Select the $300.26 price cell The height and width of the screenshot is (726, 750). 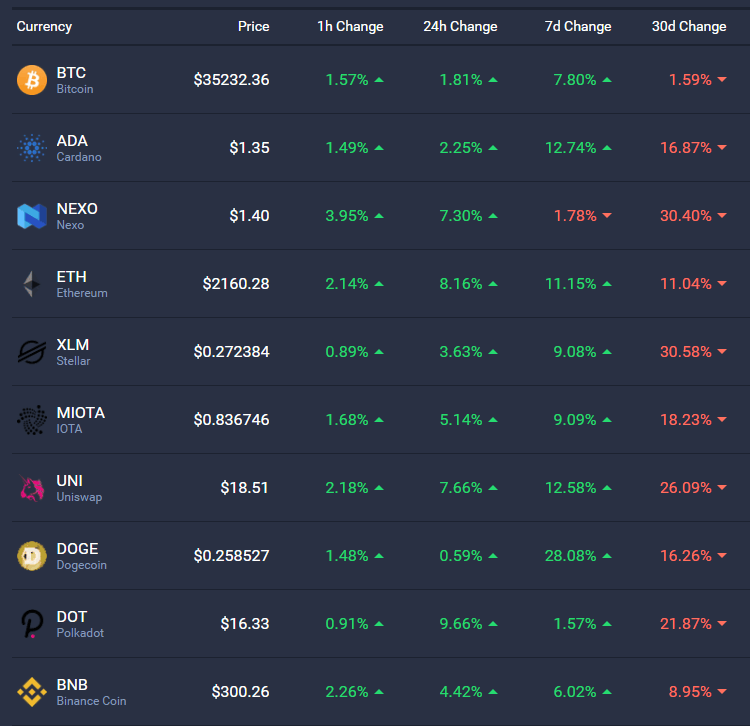[241, 692]
